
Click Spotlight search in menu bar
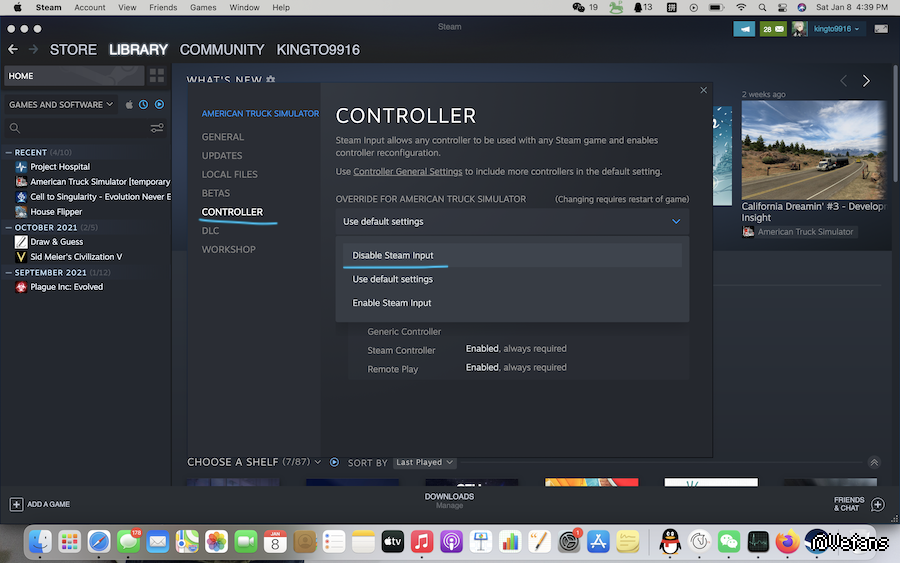[762, 7]
